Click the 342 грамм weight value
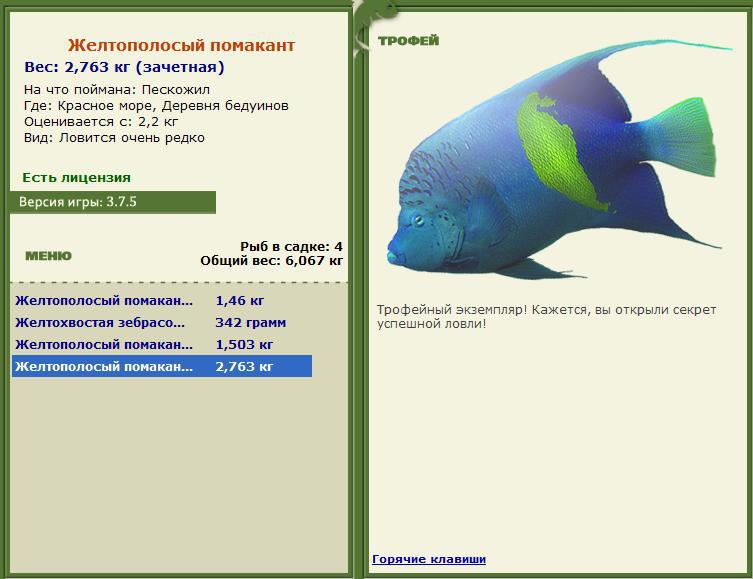The width and height of the screenshot is (753, 579). point(251,323)
